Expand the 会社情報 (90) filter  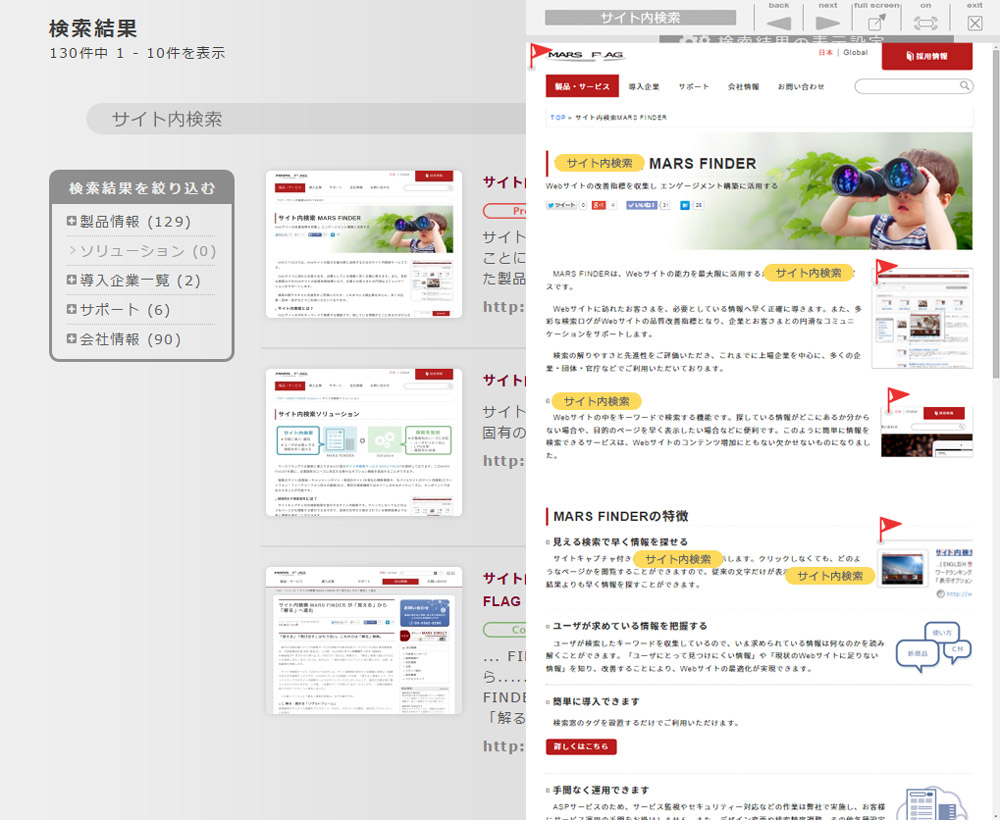point(71,339)
